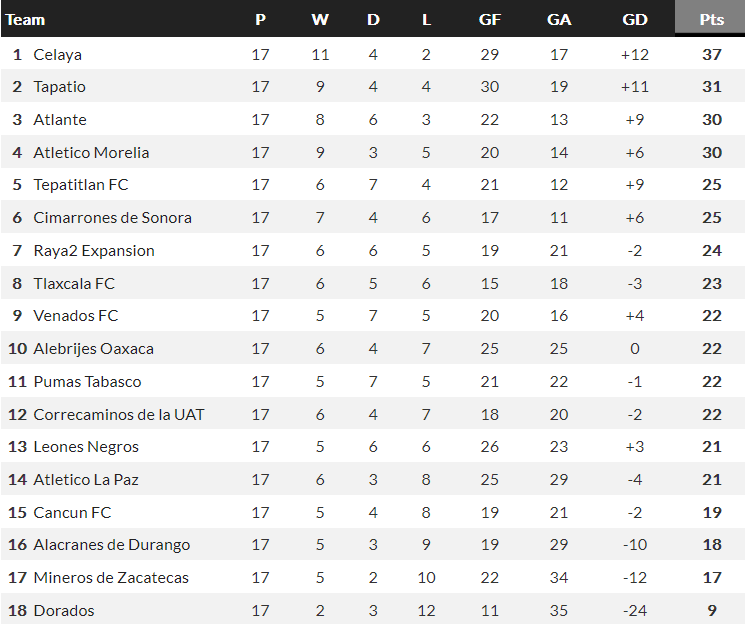Click on Atletico Morelia team name
Viewport: 745px width, 624px height.
[x=91, y=153]
